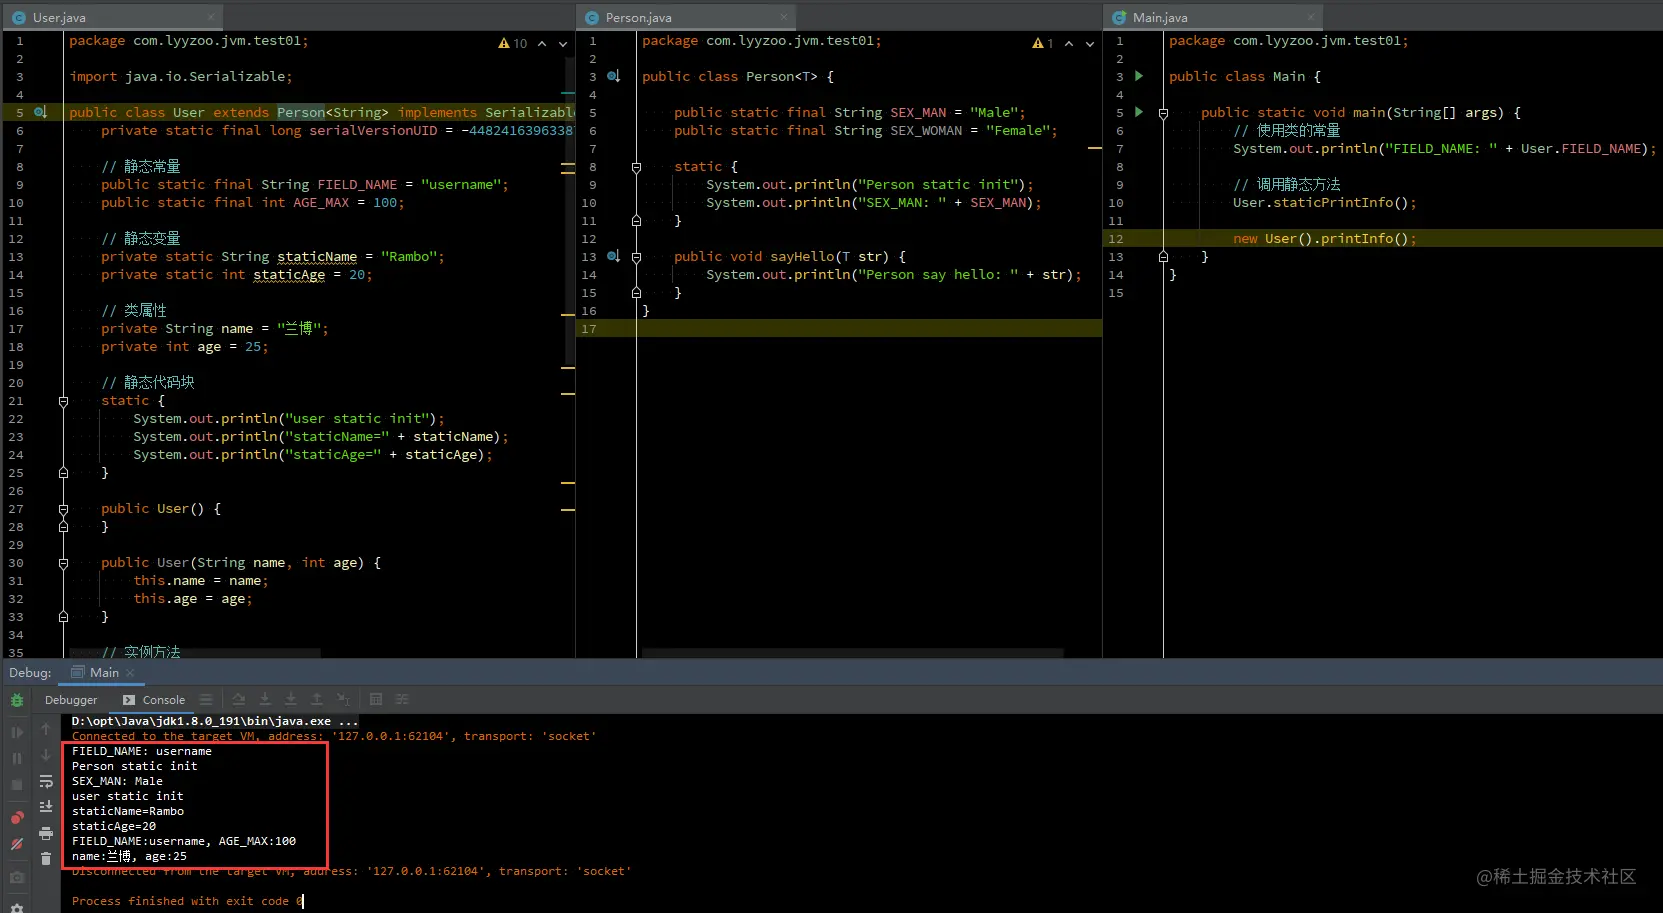Click the Person class reference in User.java

301,113
